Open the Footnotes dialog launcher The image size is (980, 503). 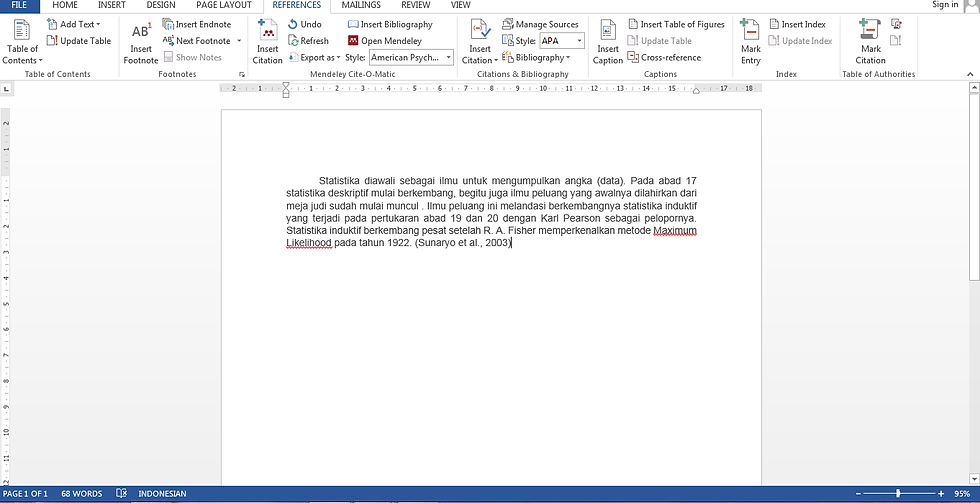241,74
